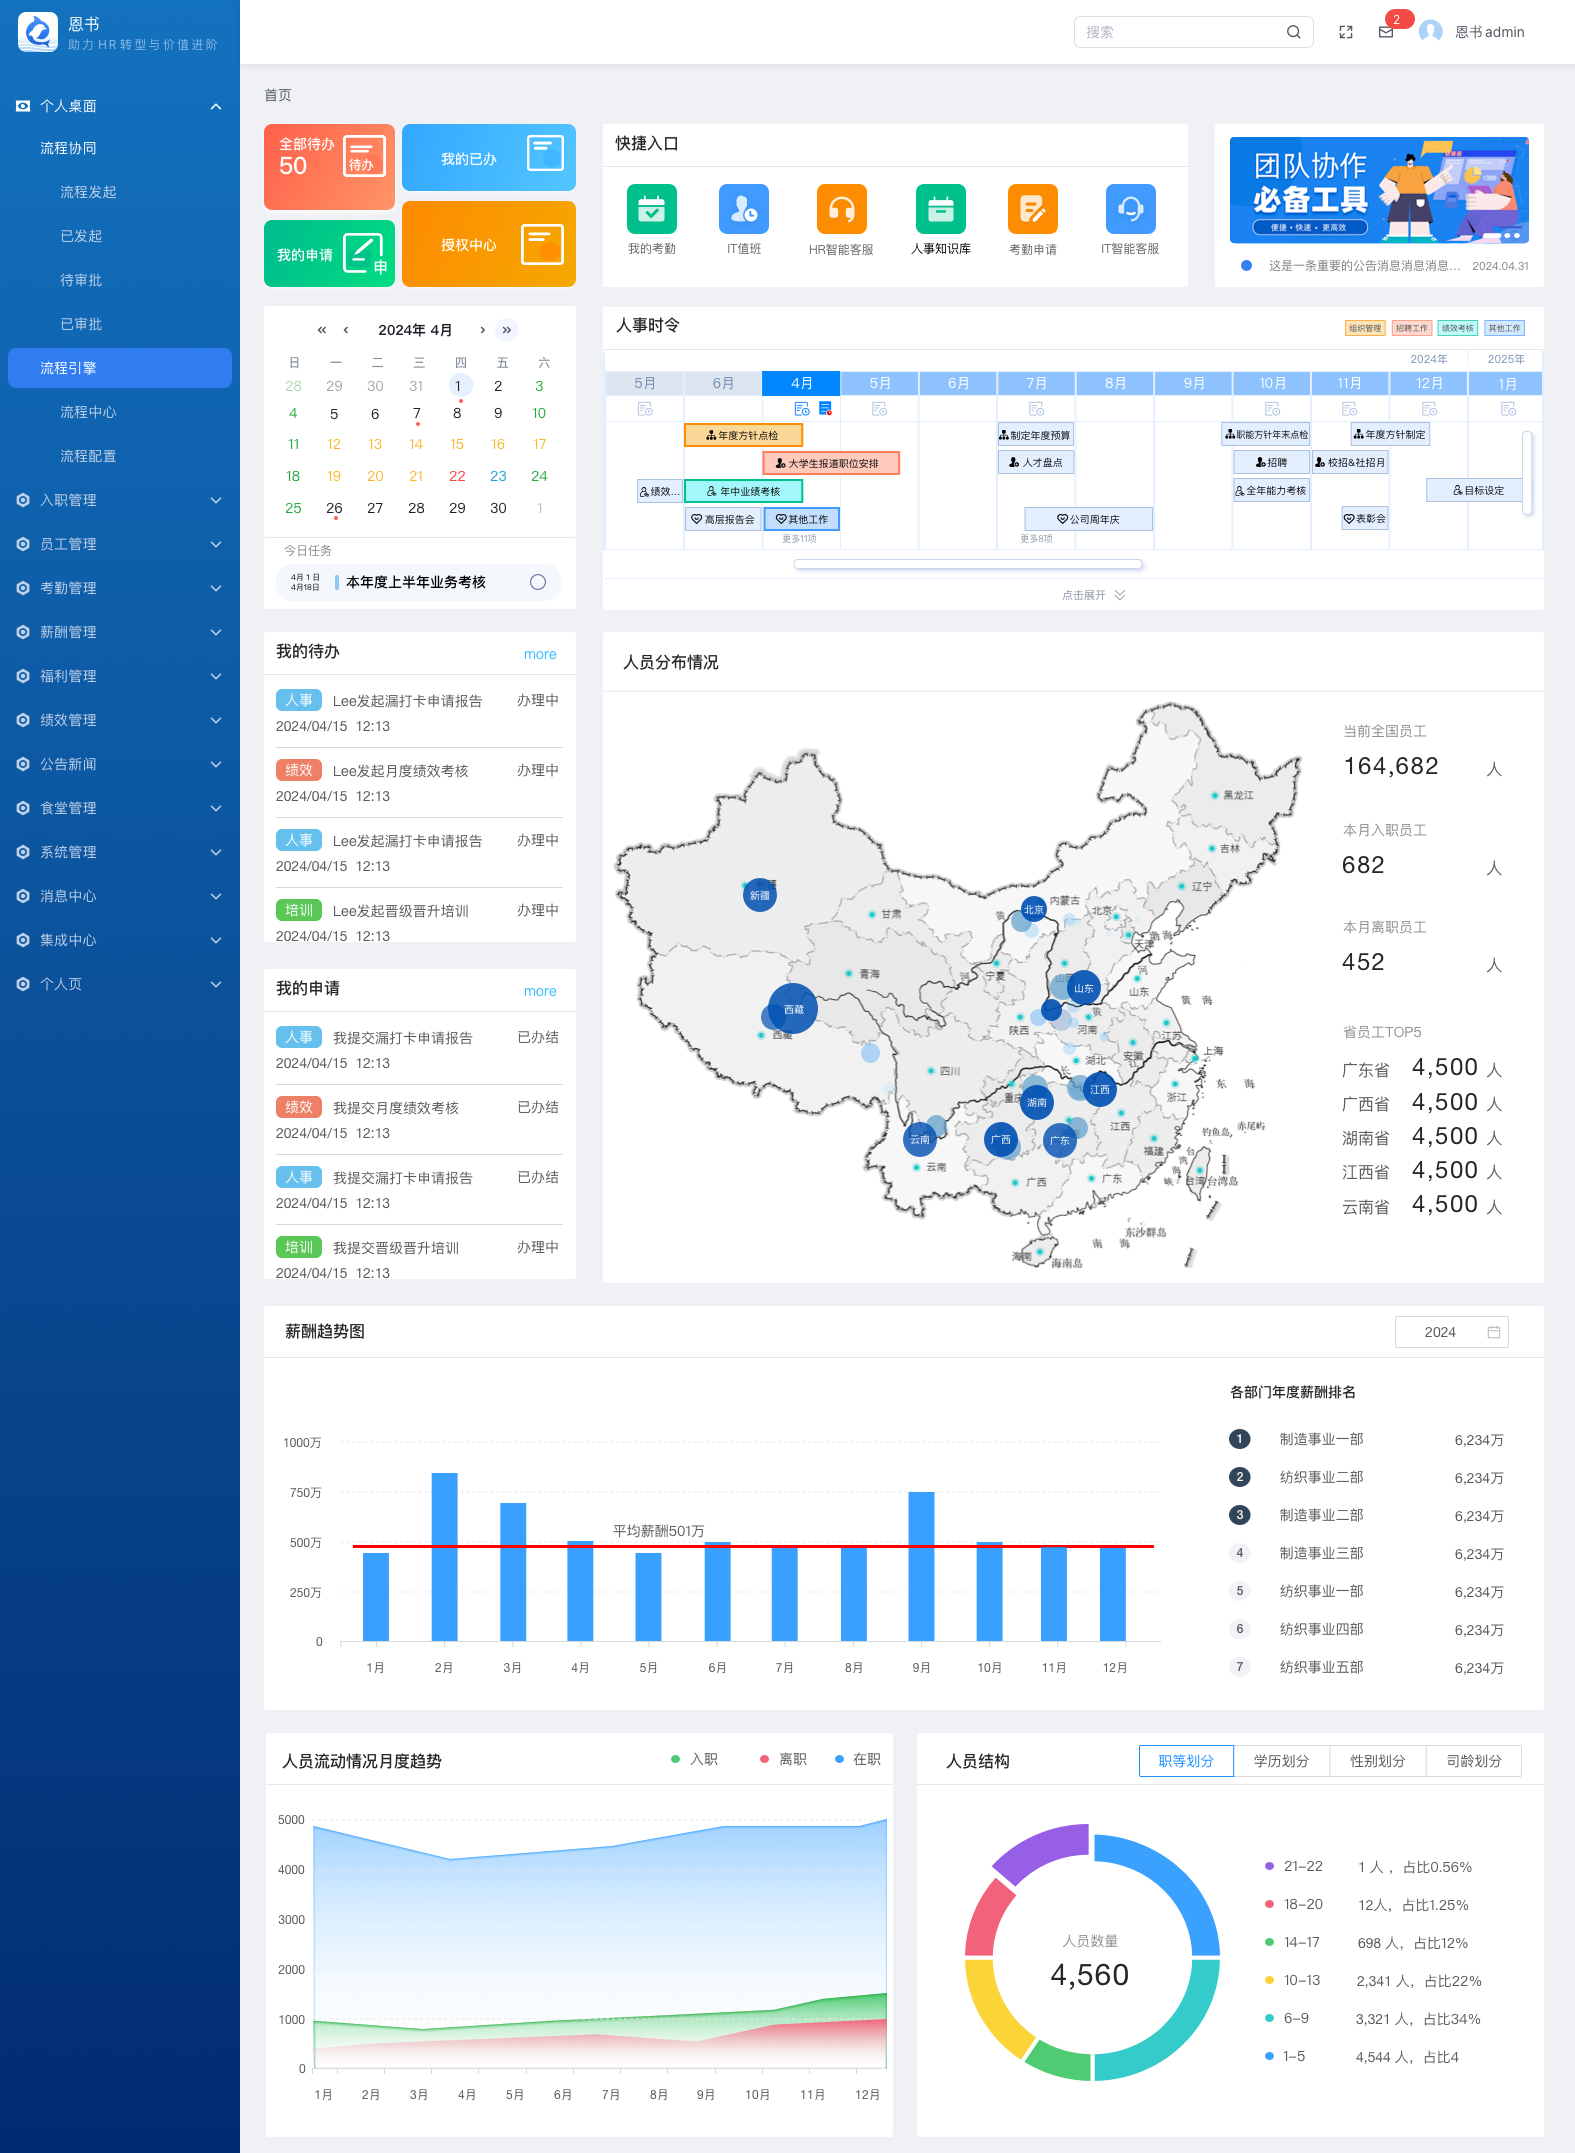Image resolution: width=1575 pixels, height=2153 pixels.
Task: Expand 点击展开 under the timeline
Action: click(1093, 595)
